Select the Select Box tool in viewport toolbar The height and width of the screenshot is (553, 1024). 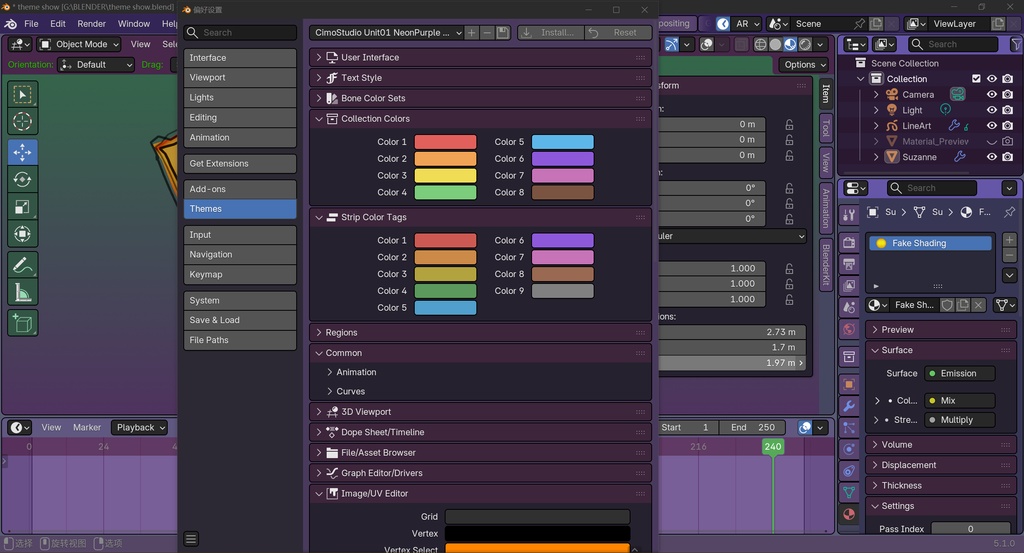pyautogui.click(x=22, y=95)
